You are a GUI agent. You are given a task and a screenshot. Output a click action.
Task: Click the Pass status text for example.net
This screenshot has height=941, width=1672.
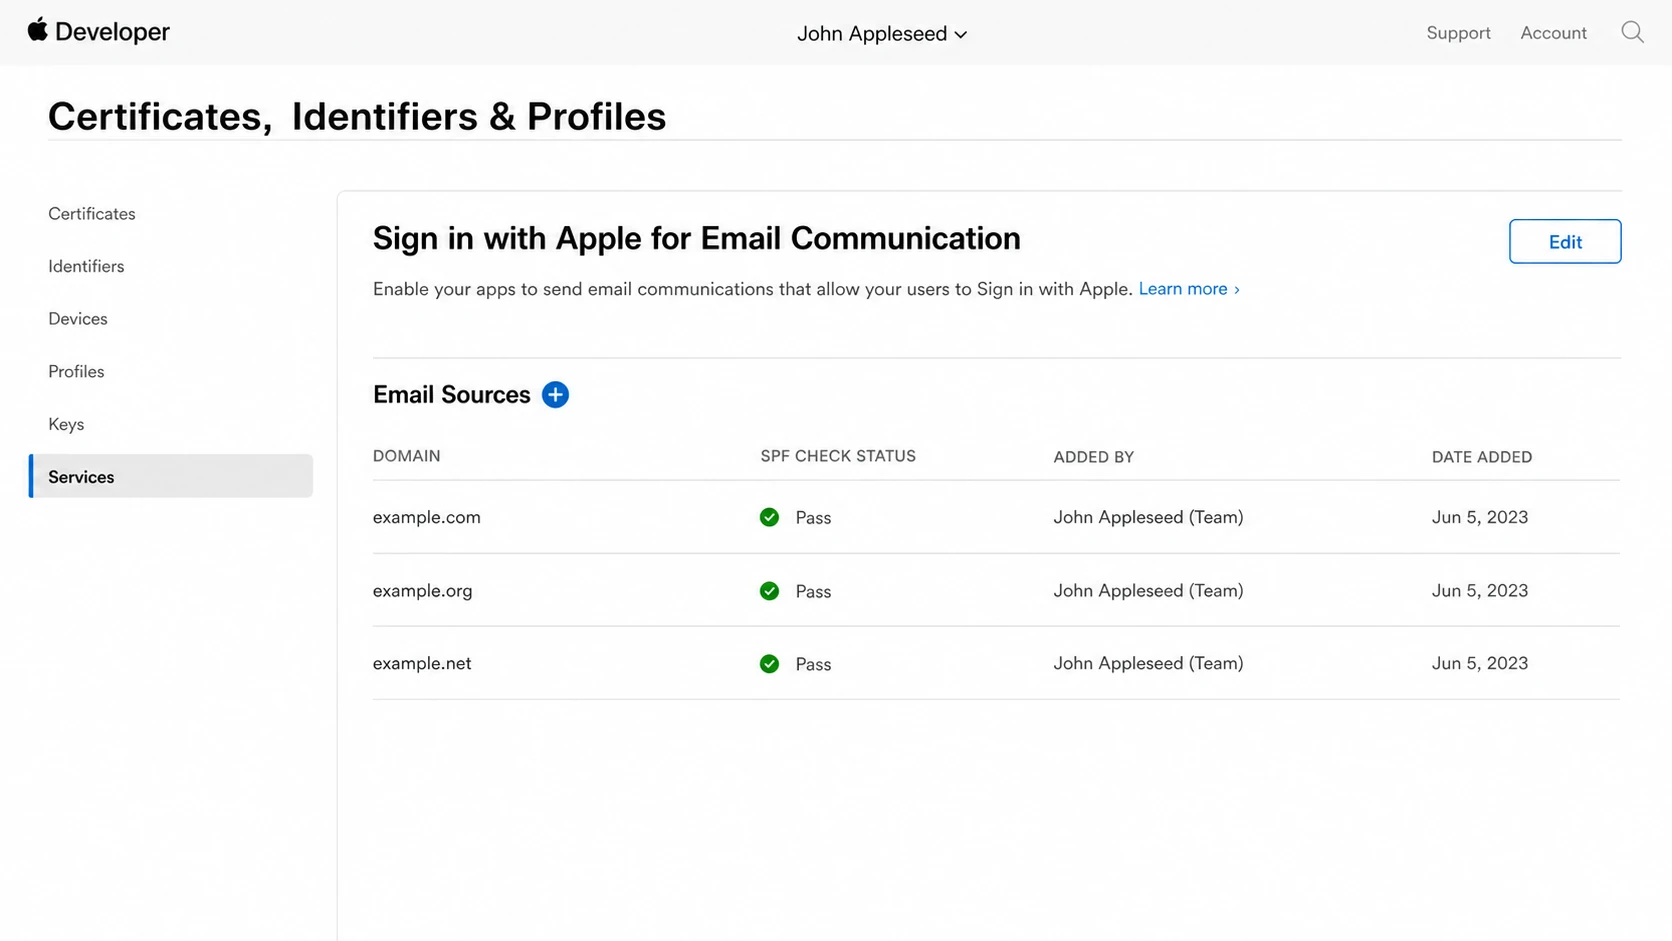(813, 665)
